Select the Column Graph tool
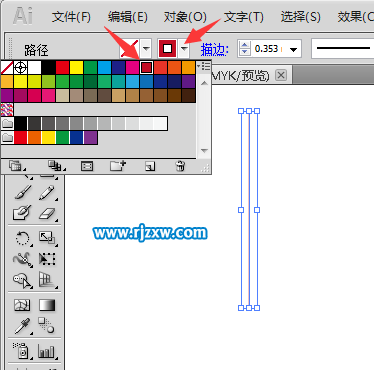Viewport: 374px width, 370px height. 47,351
